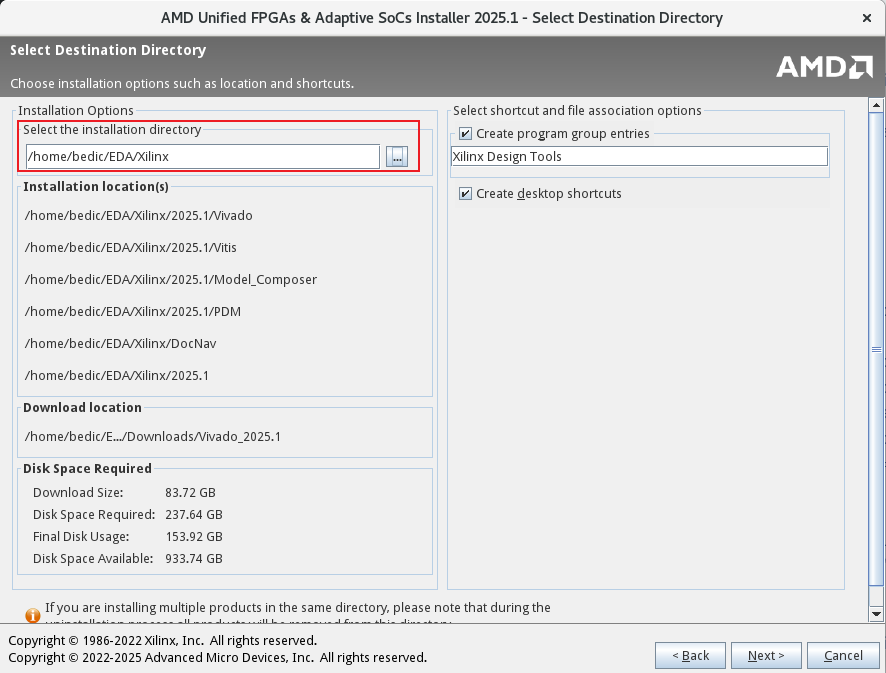Click the browse button next to installation directory

click(397, 157)
